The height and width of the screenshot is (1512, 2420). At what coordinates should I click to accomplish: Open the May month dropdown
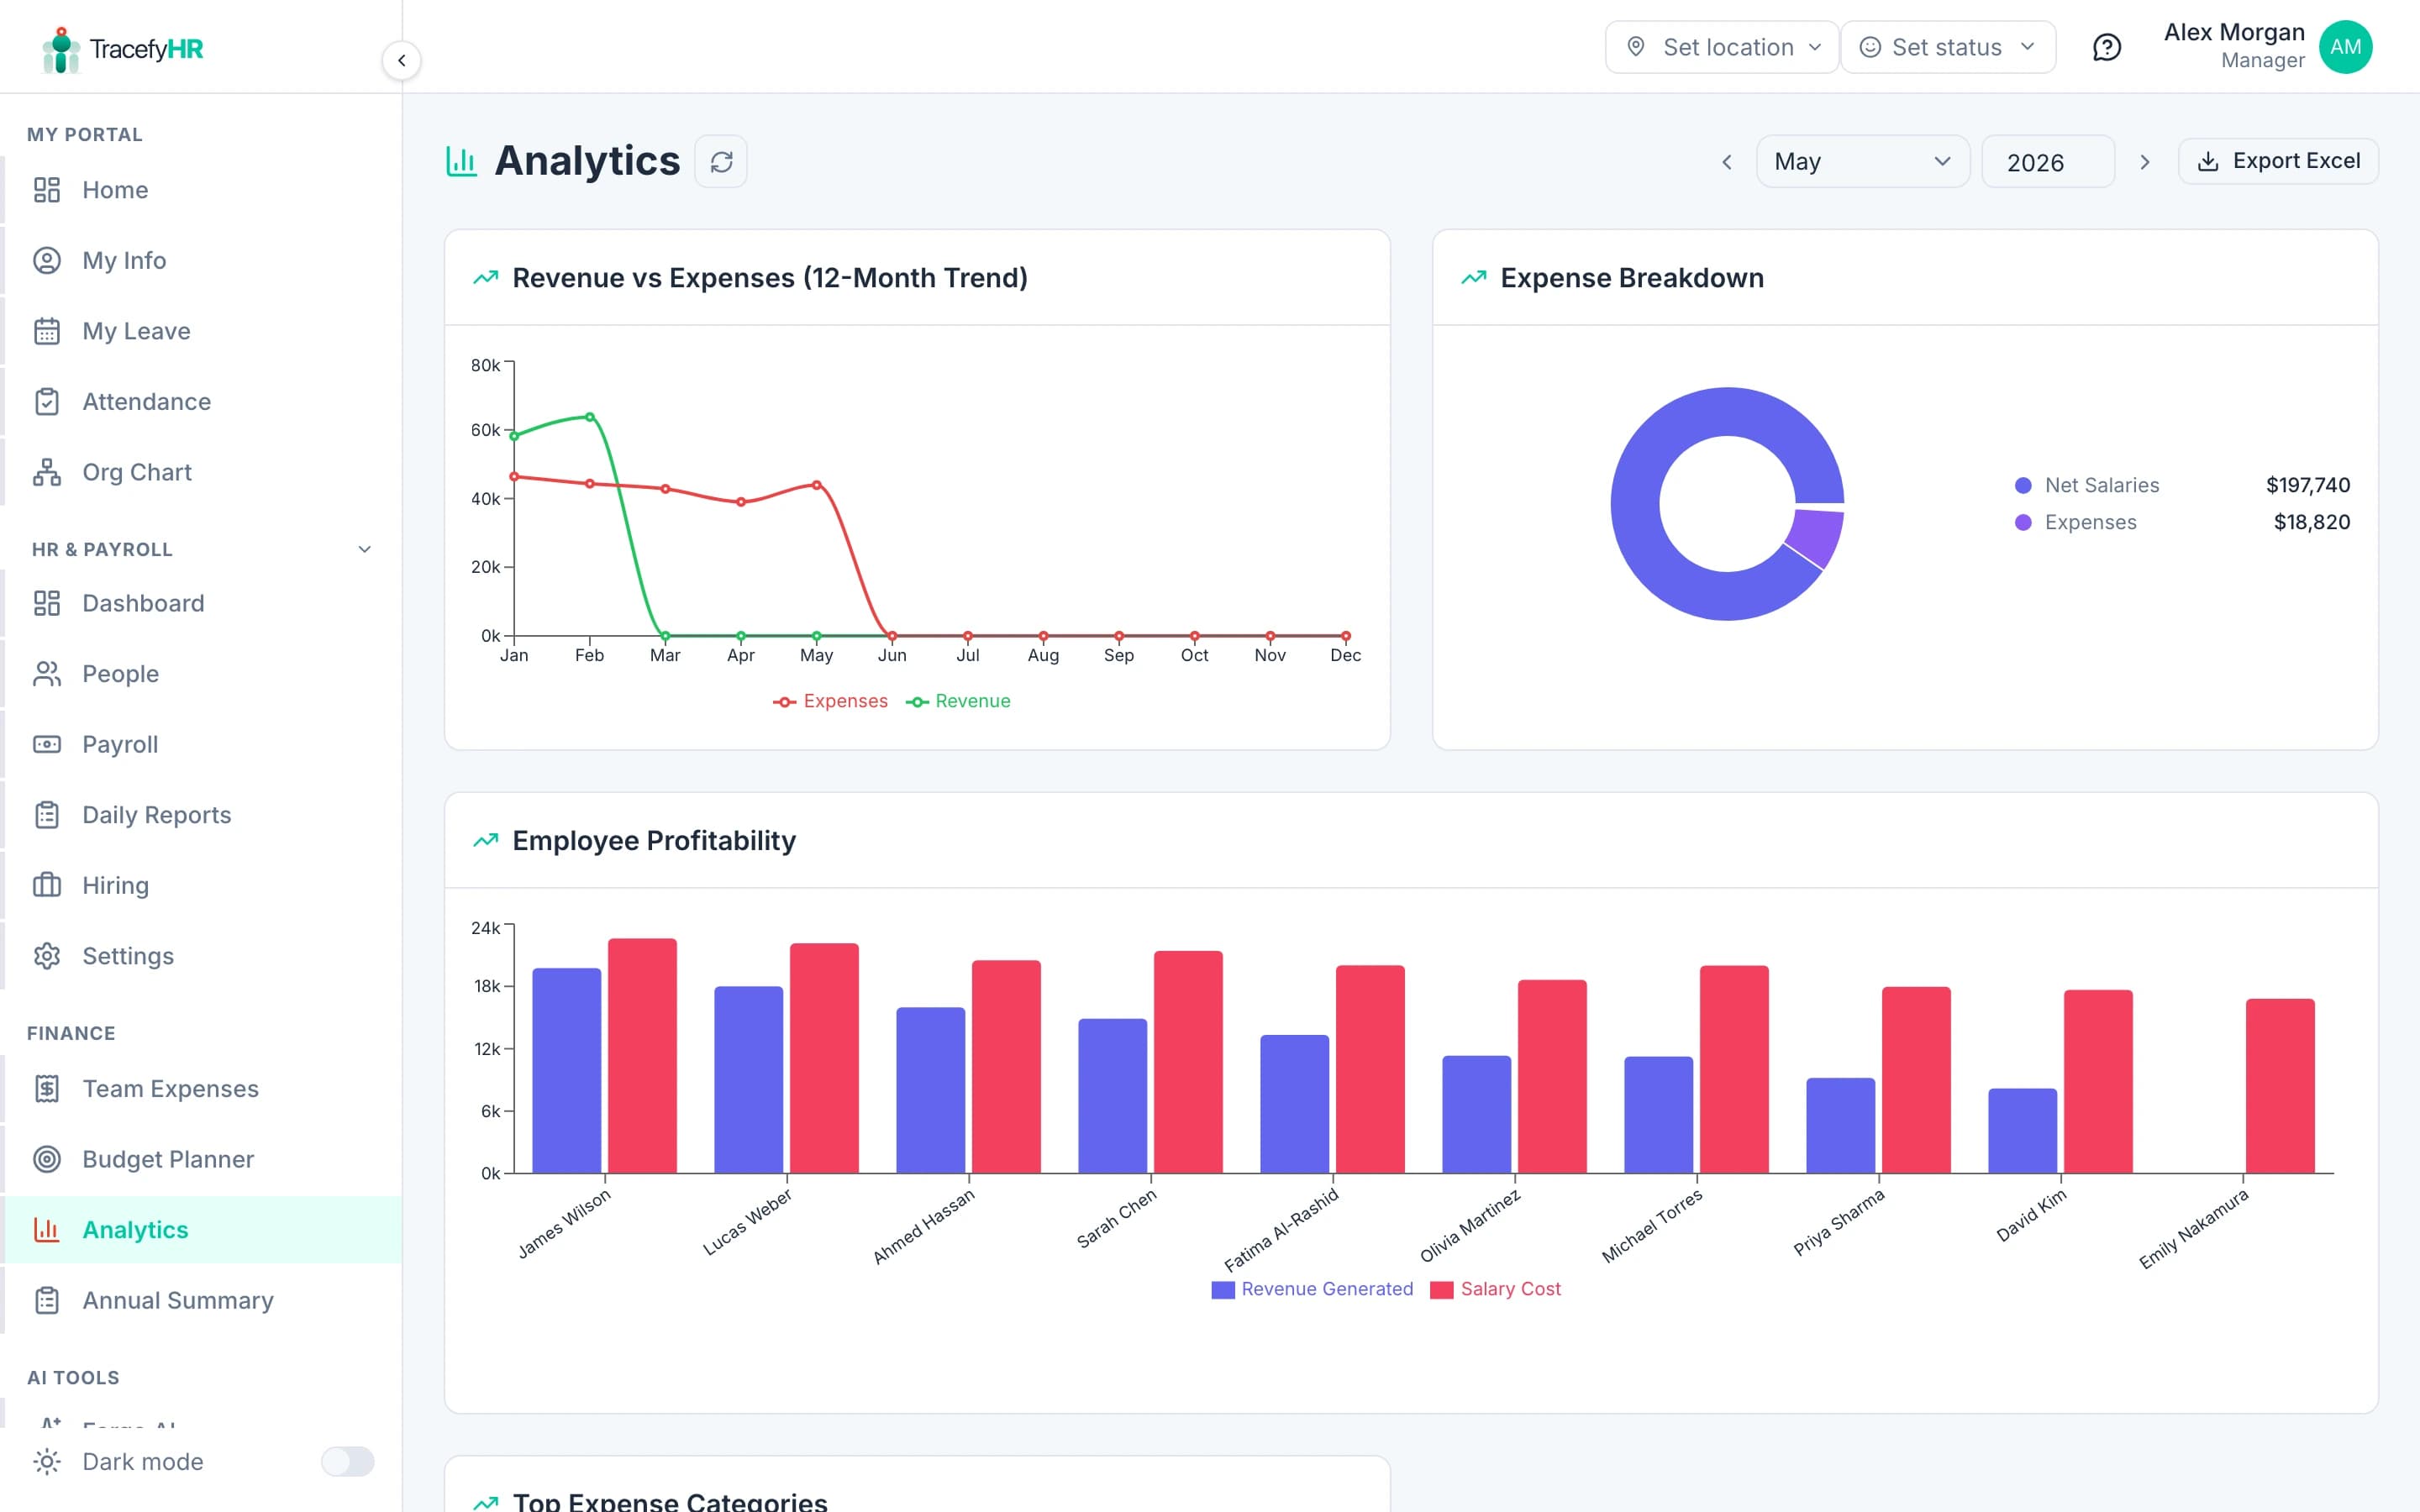pos(1862,161)
